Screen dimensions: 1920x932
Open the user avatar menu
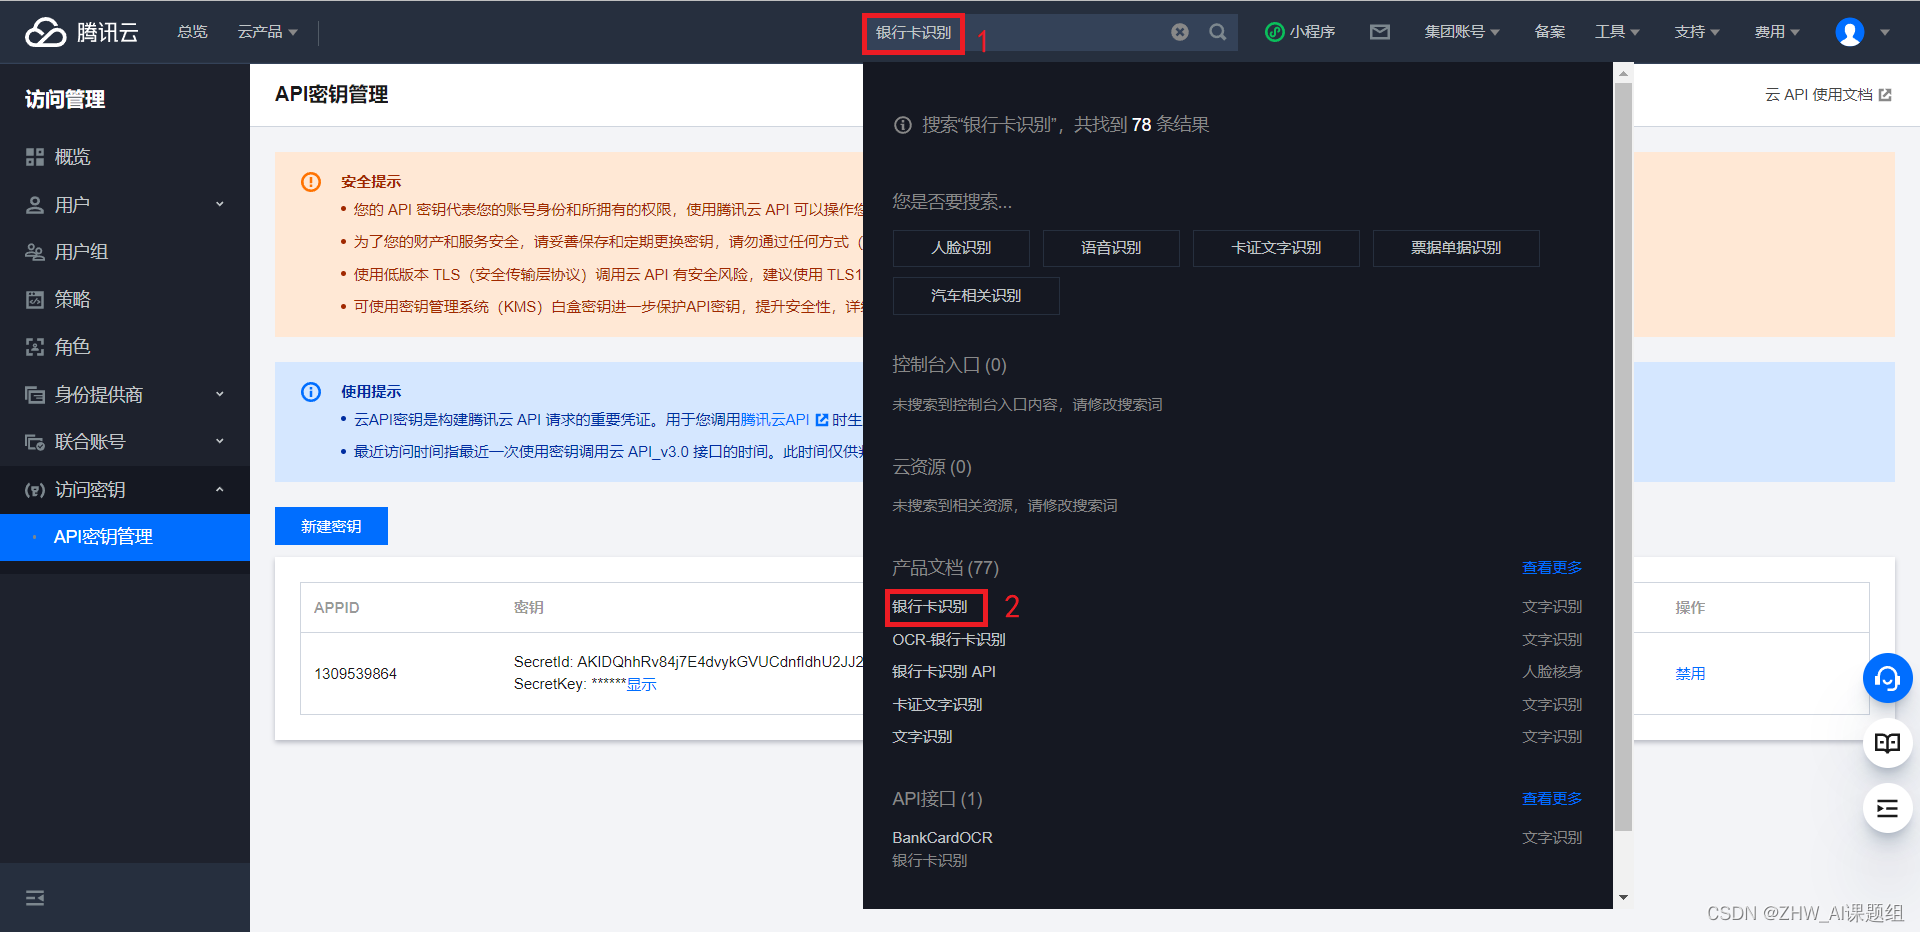click(x=1862, y=32)
